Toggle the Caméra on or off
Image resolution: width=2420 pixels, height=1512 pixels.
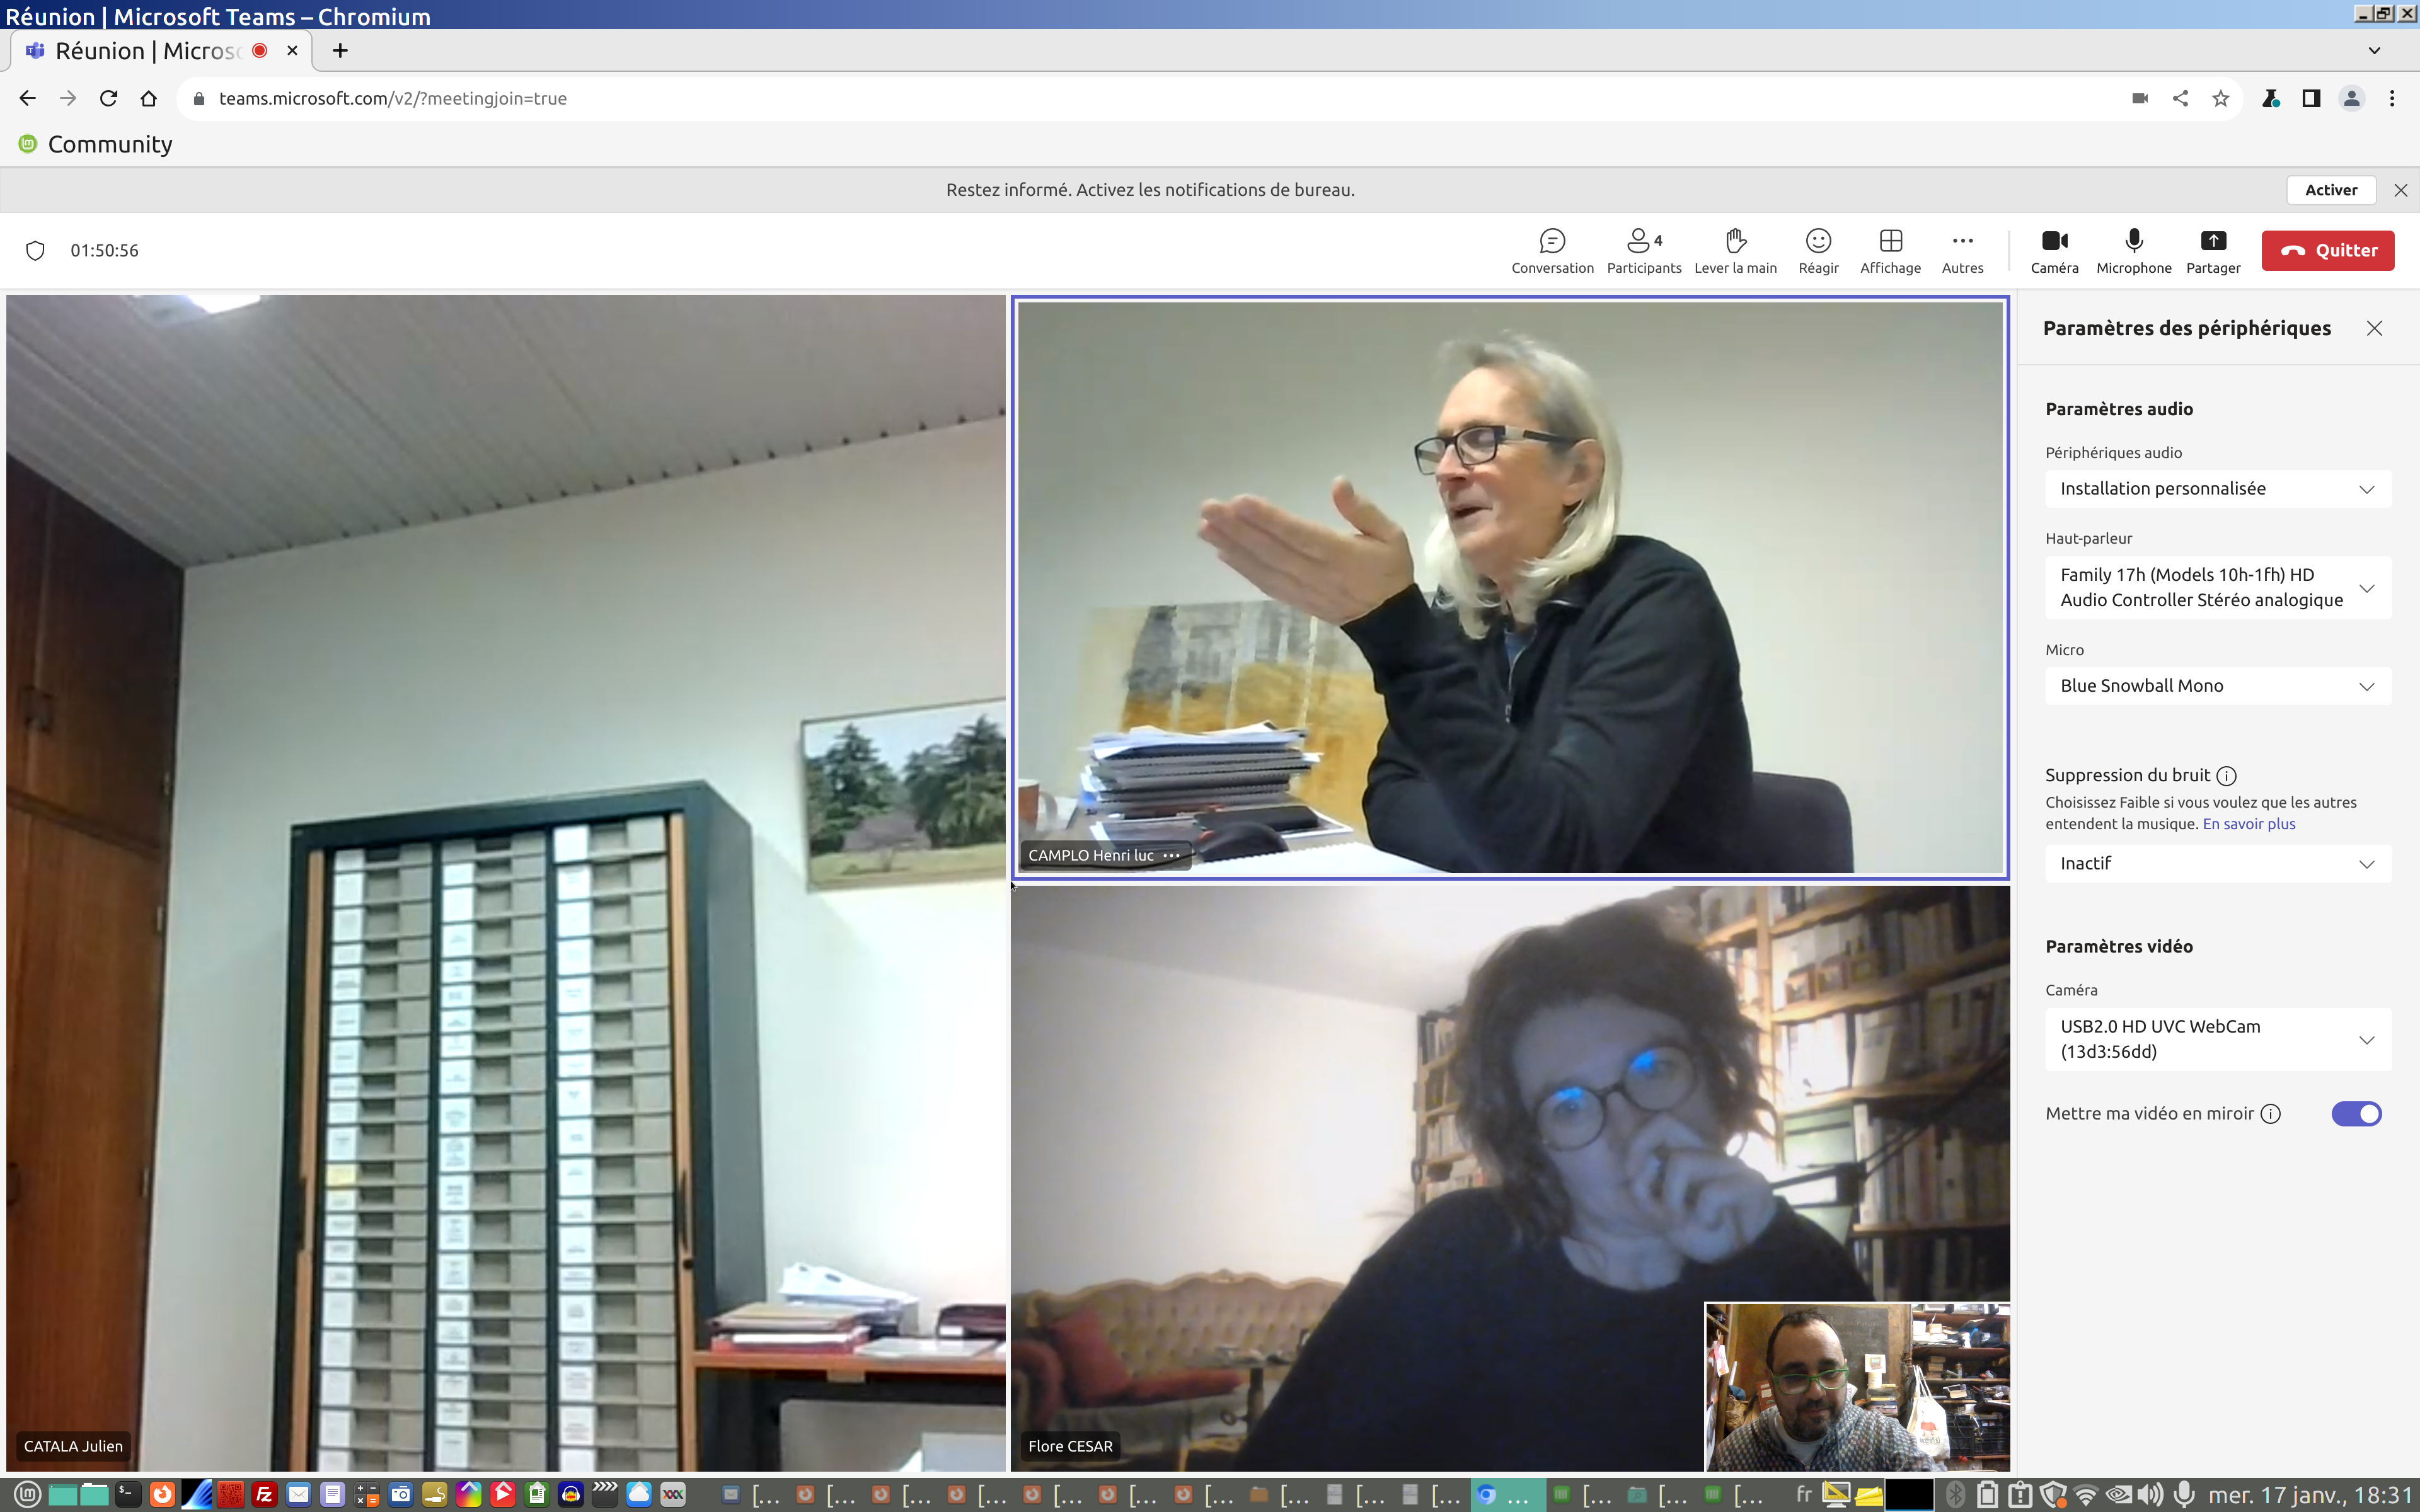click(2054, 250)
